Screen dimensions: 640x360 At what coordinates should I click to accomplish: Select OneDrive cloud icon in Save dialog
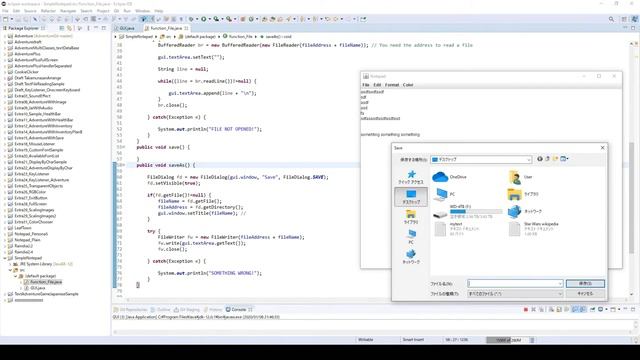point(440,177)
